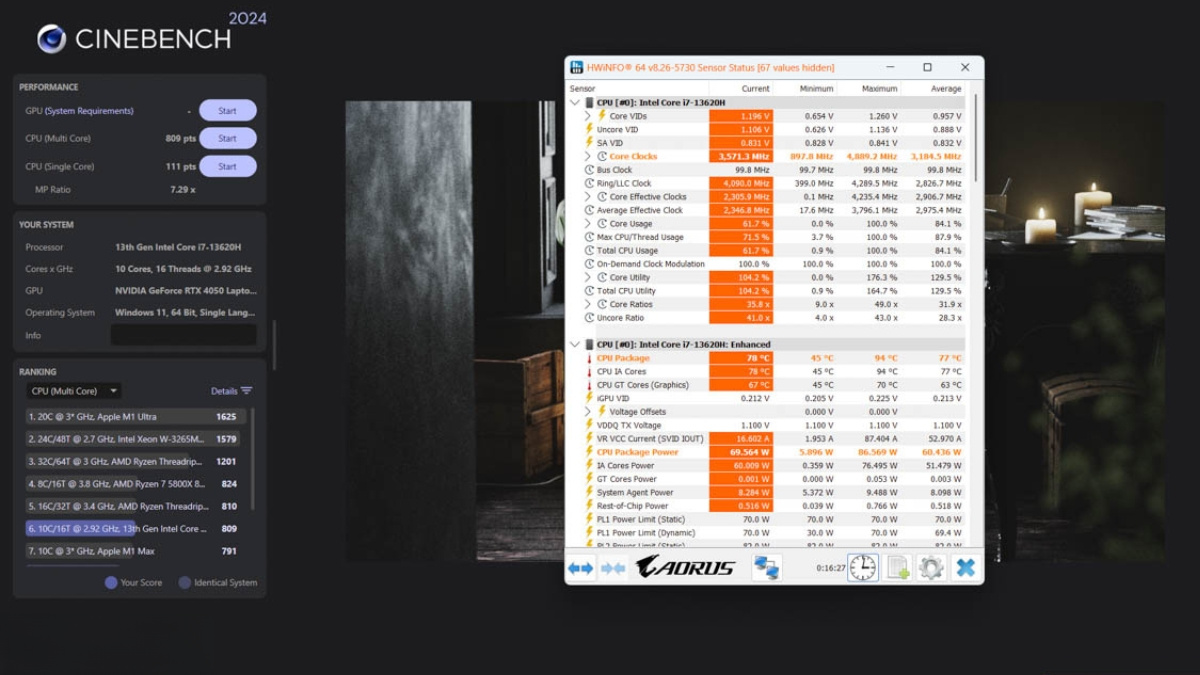This screenshot has height=675, width=1200.
Task: Click thermometer icon beside CPU Package
Action: (x=589, y=358)
